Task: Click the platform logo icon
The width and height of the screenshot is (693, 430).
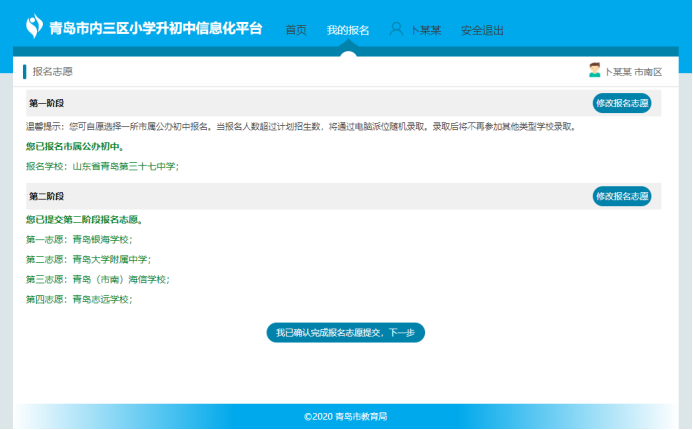Action: click(35, 25)
